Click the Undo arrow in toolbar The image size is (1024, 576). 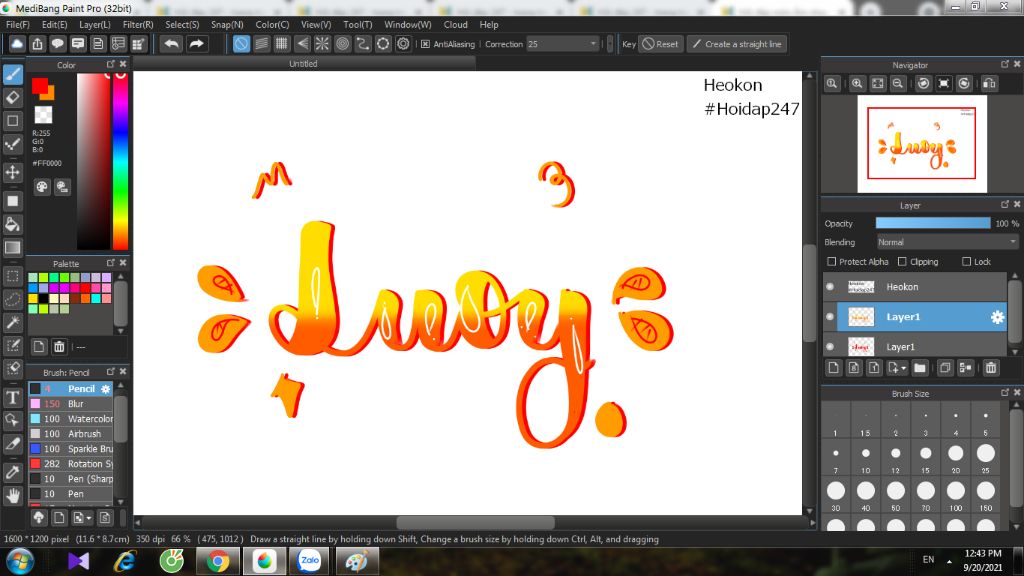[172, 44]
